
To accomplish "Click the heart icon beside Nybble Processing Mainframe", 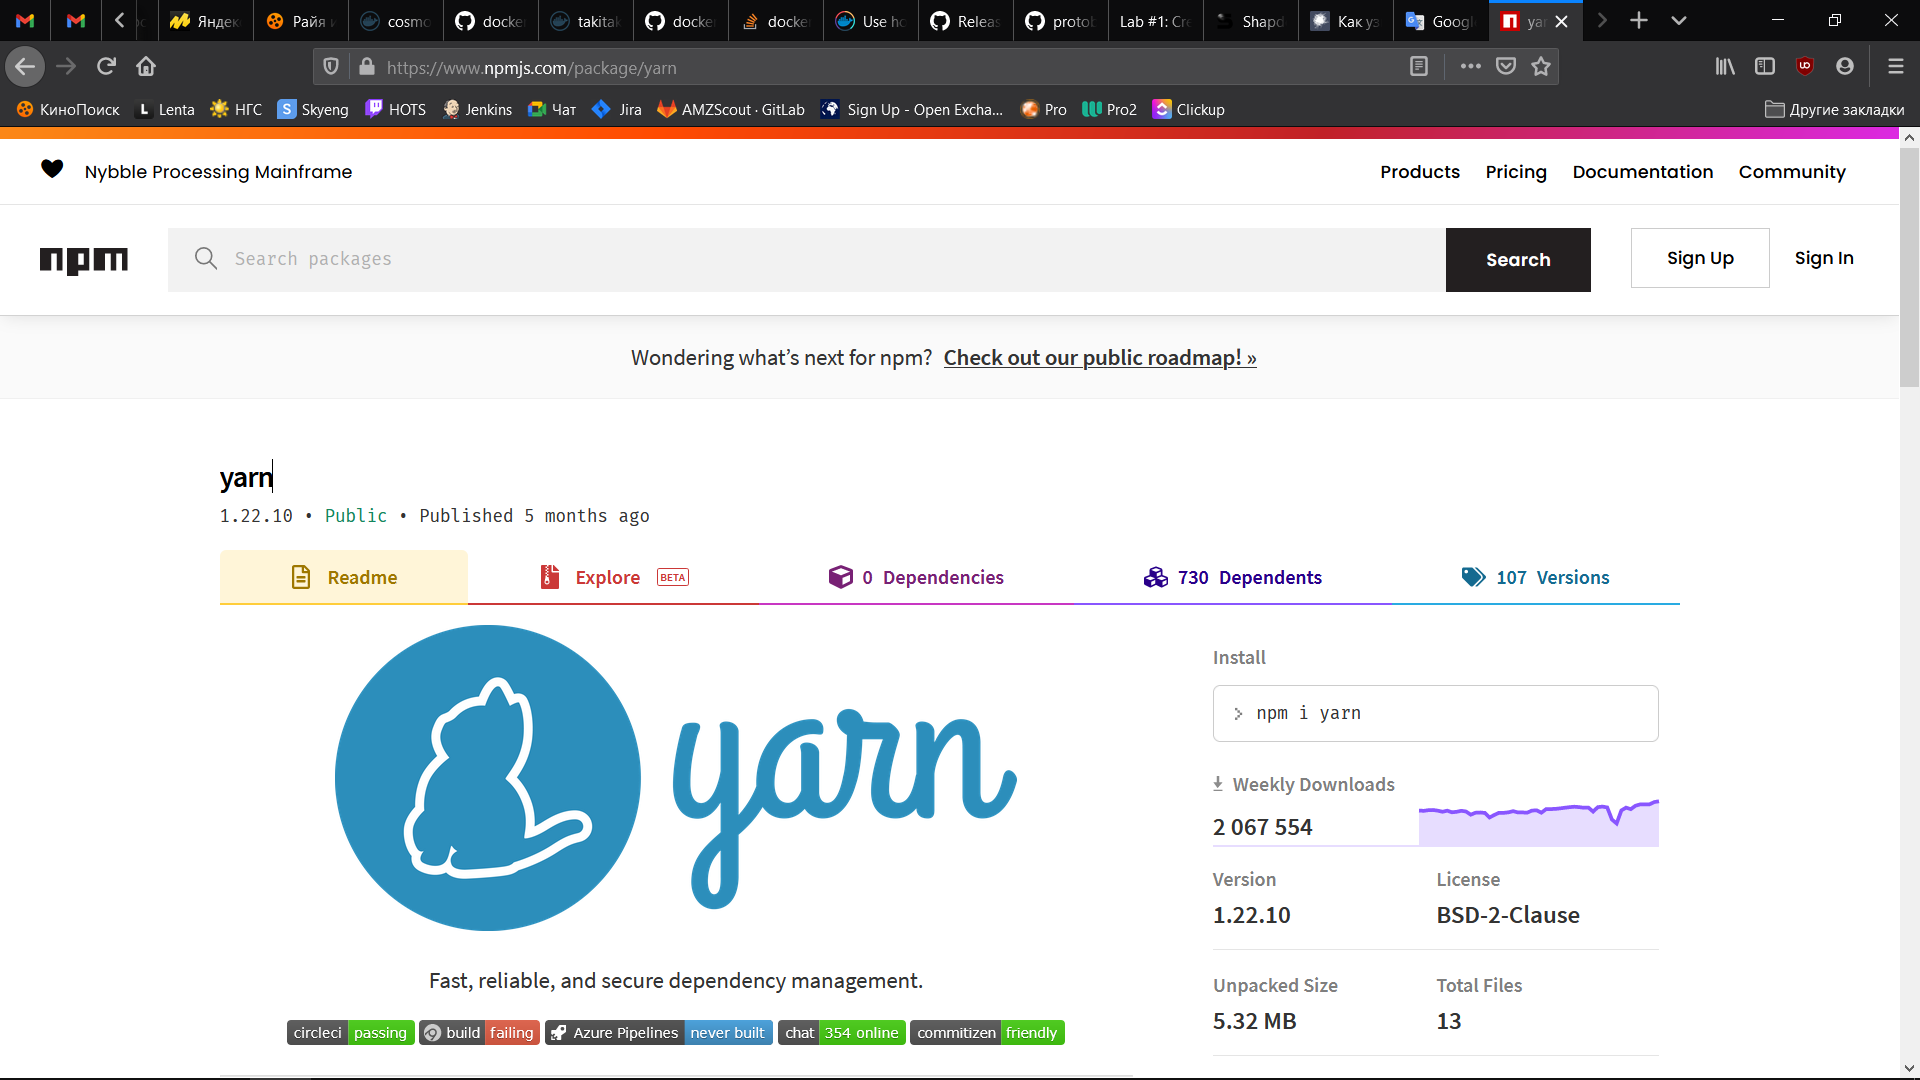I will click(x=51, y=169).
